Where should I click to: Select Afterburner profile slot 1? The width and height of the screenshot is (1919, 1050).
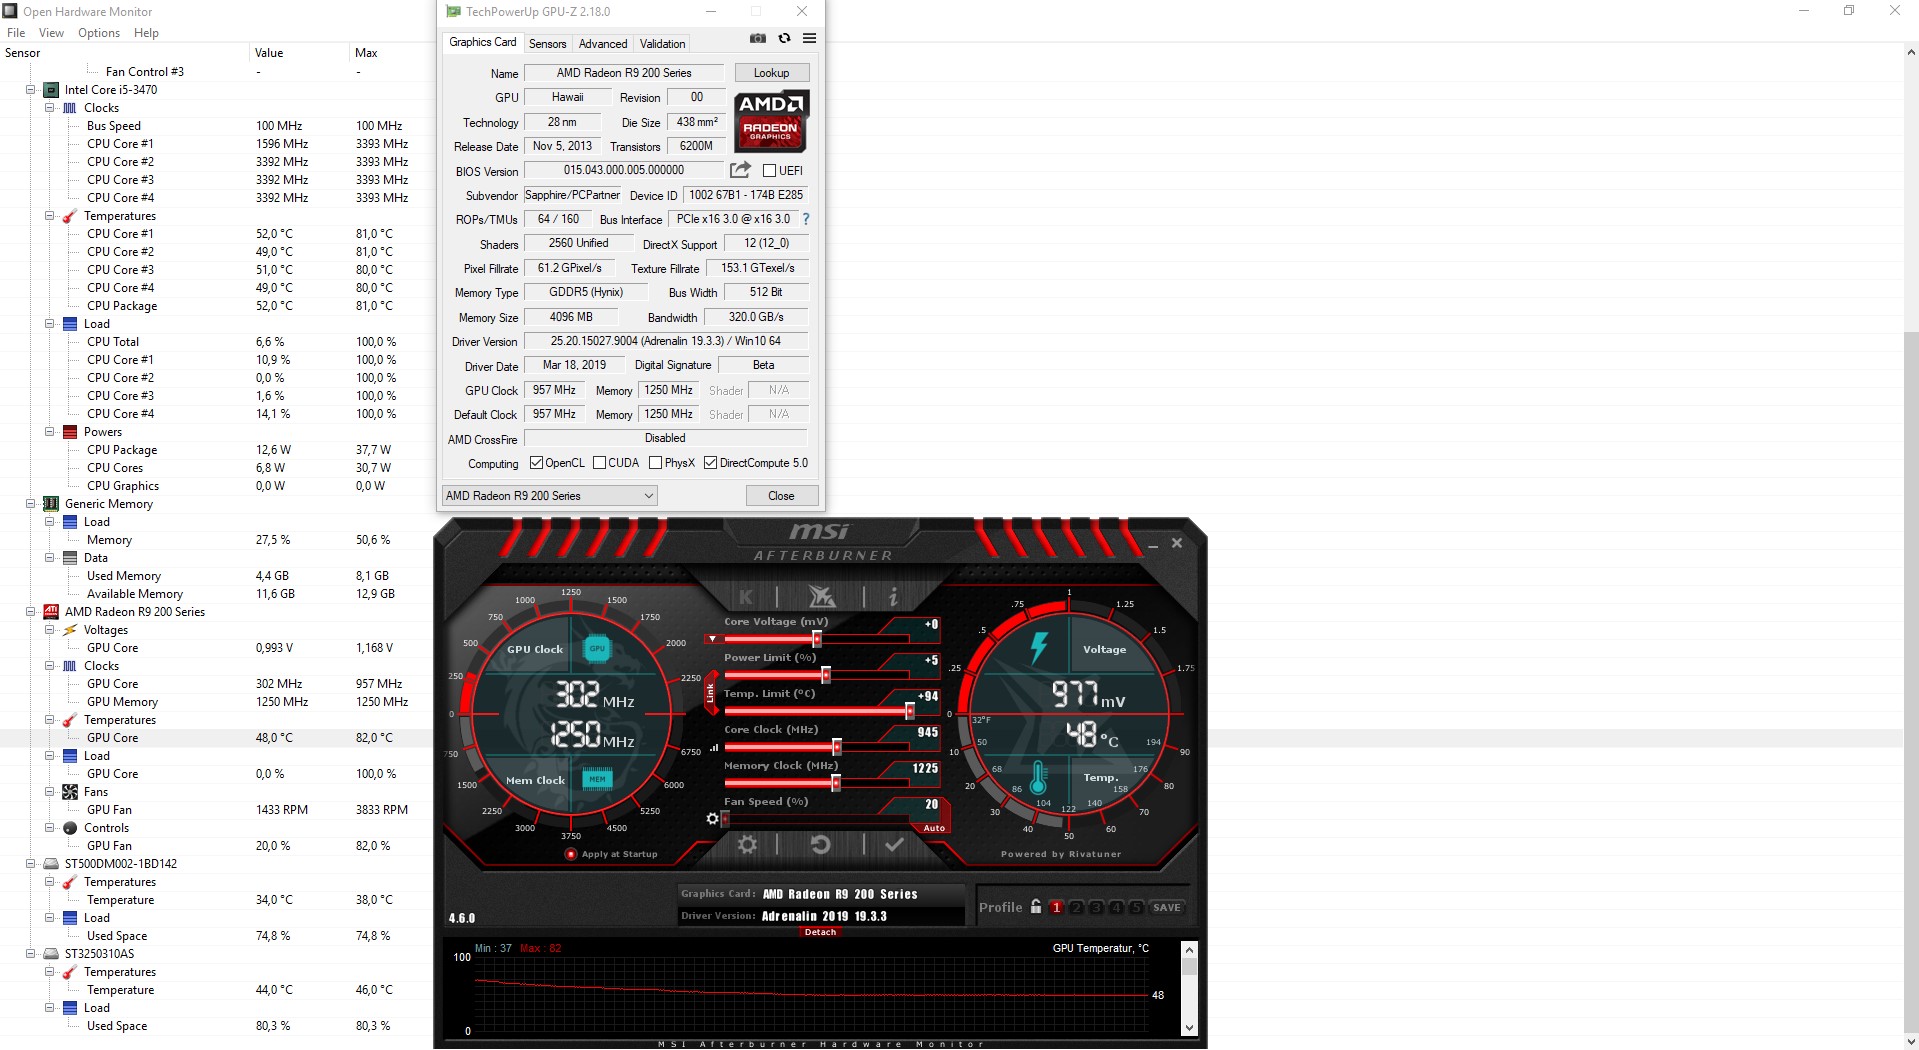[1056, 907]
